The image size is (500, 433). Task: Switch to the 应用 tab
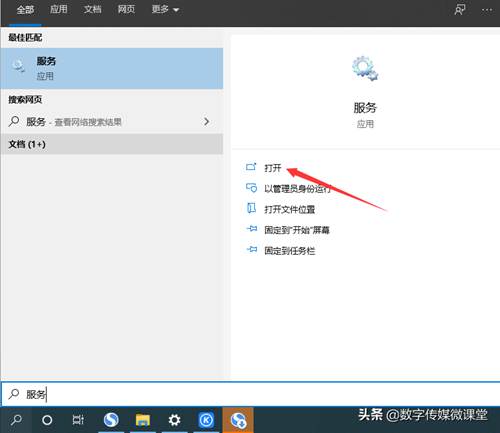pyautogui.click(x=58, y=9)
